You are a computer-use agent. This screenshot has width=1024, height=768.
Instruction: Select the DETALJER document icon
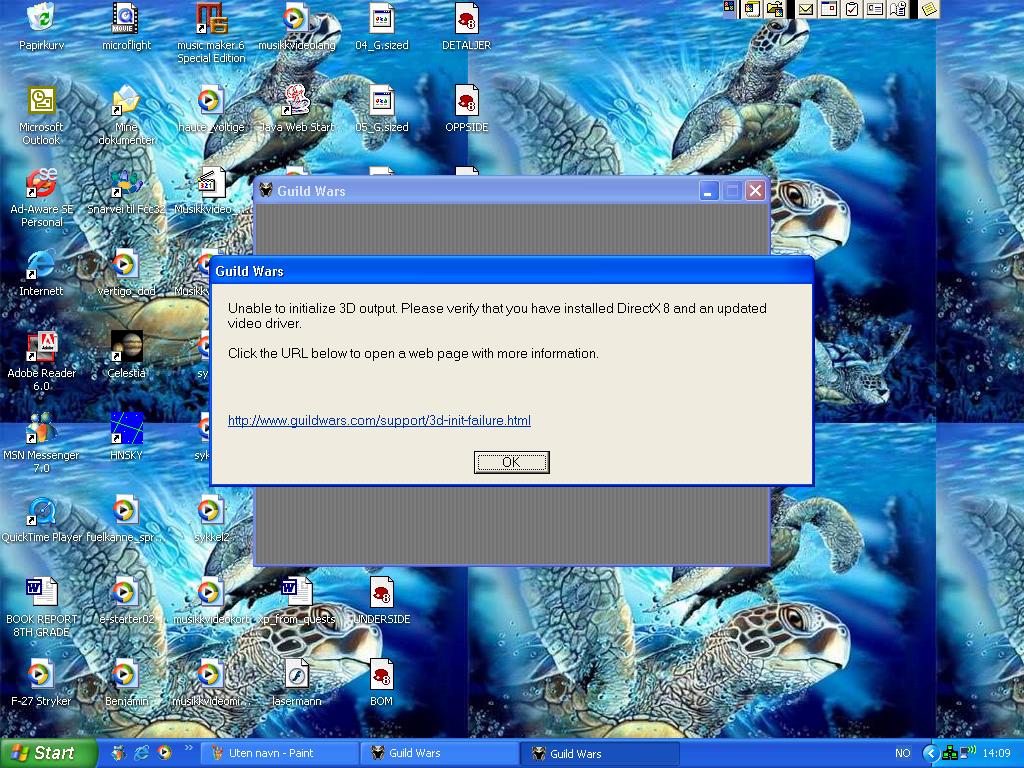[466, 26]
